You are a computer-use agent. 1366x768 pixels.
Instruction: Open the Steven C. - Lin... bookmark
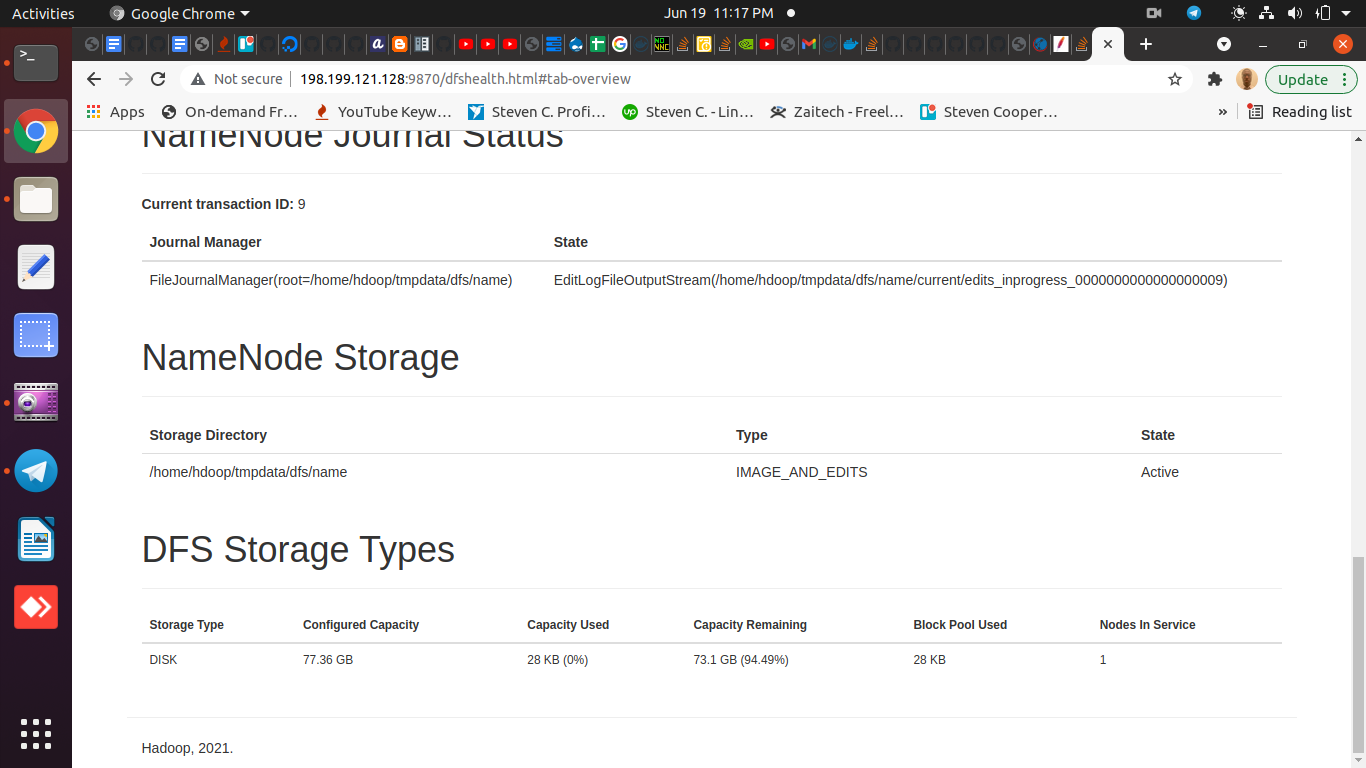[x=688, y=112]
